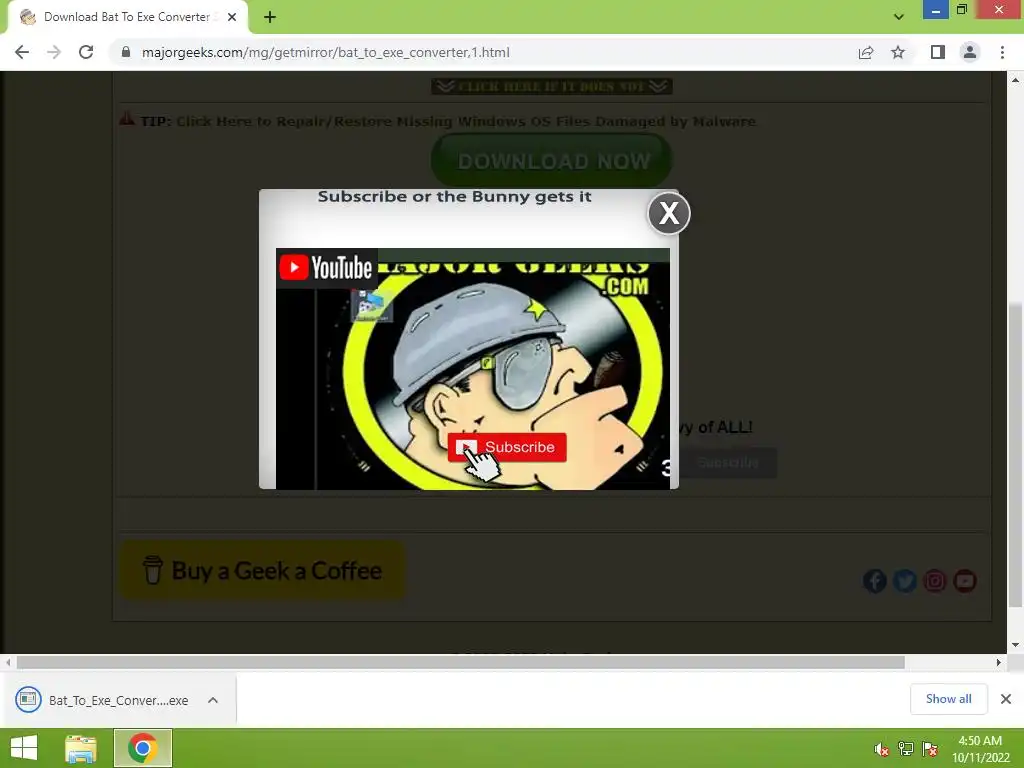
Task: Click the horizontal scrollbar thumb
Action: 460,662
